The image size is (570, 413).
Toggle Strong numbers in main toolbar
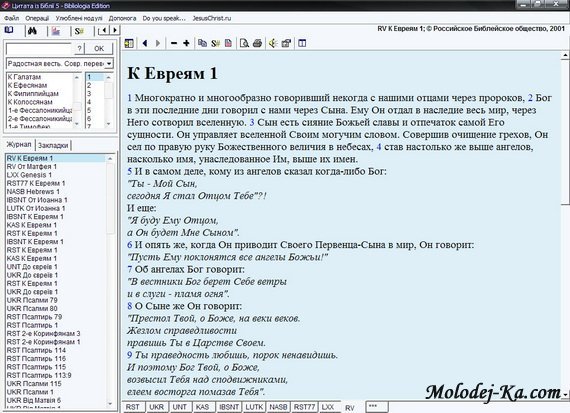215,43
